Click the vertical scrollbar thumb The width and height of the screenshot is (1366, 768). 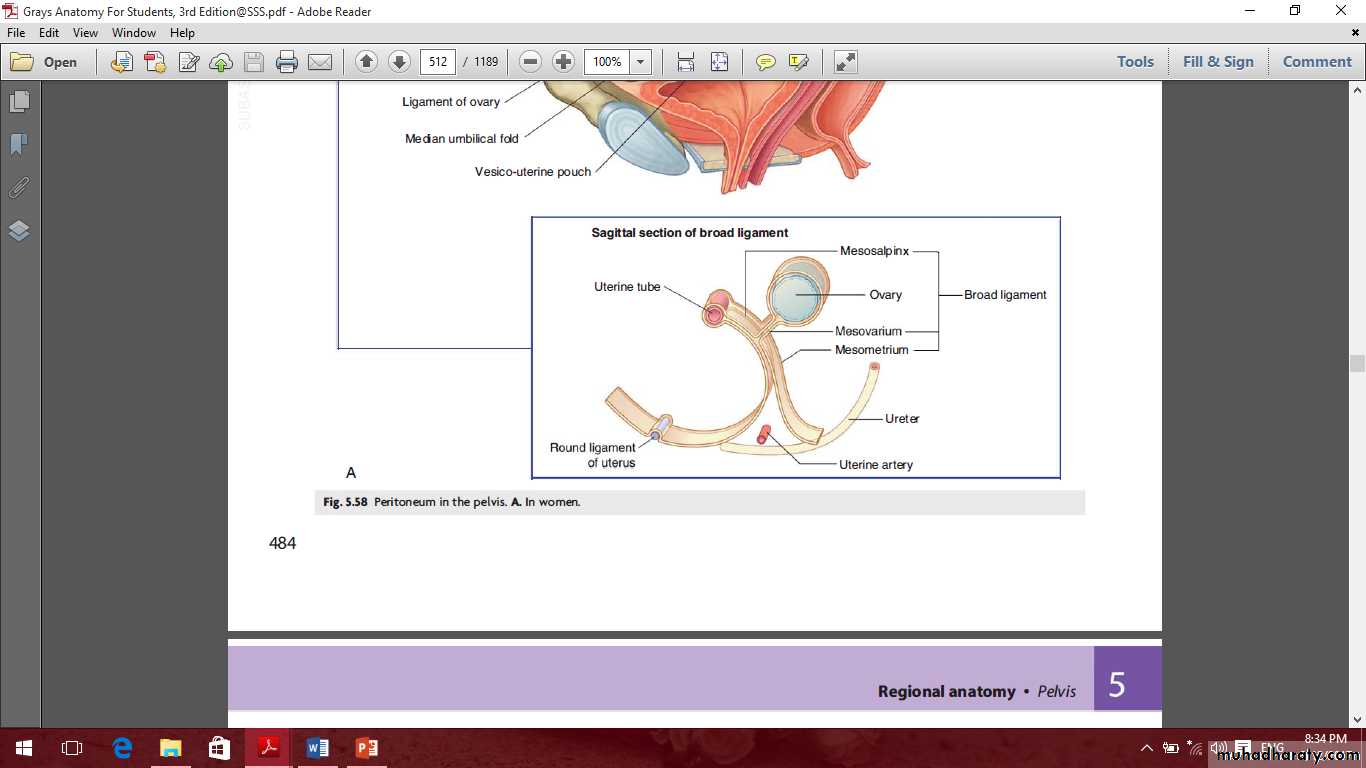click(1357, 364)
